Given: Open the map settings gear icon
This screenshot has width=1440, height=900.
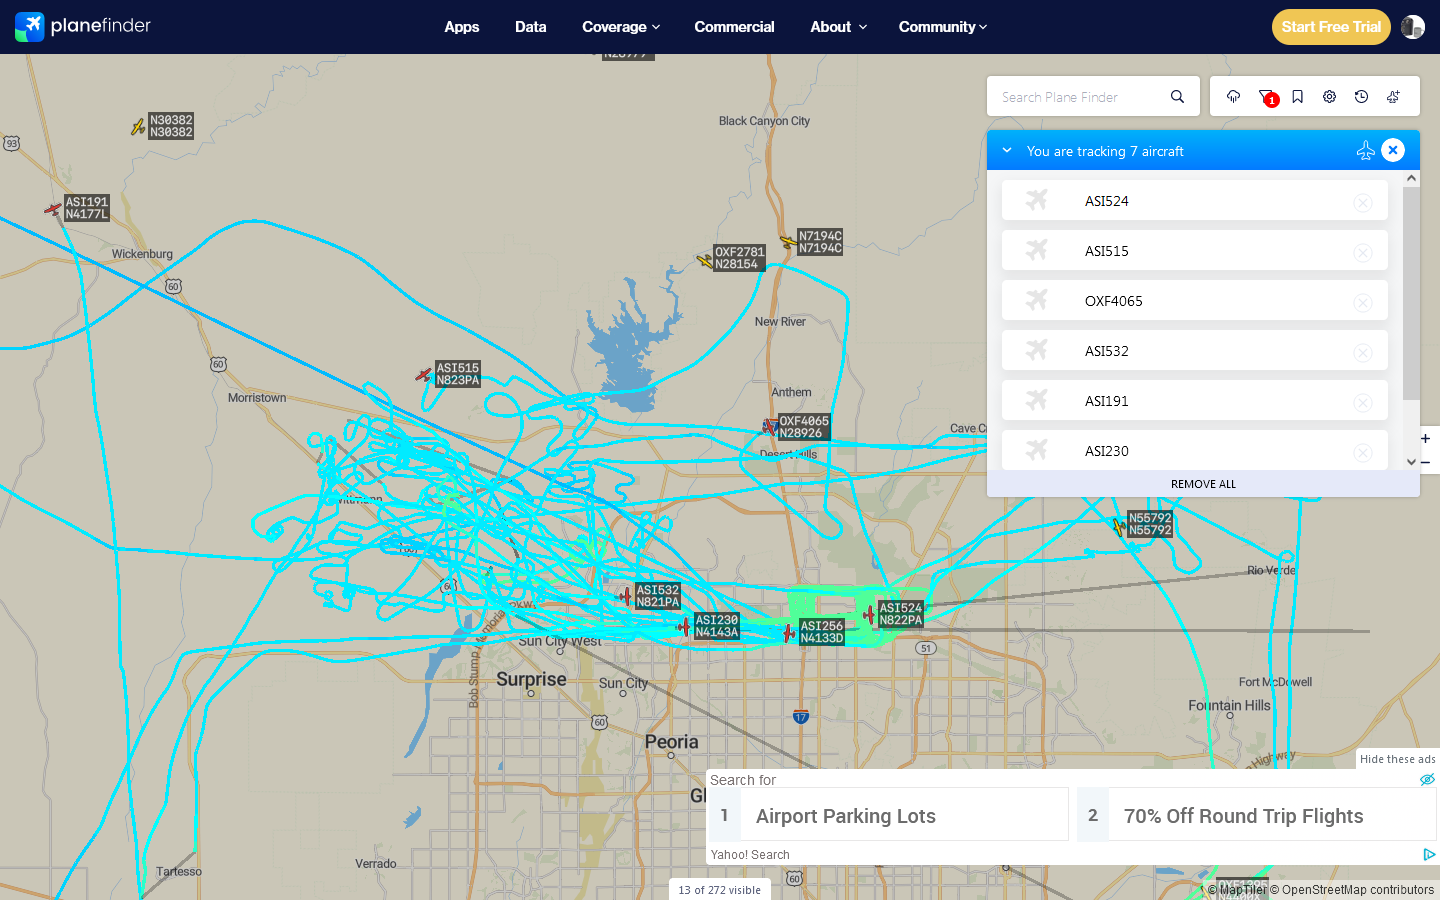Looking at the screenshot, I should pyautogui.click(x=1329, y=97).
